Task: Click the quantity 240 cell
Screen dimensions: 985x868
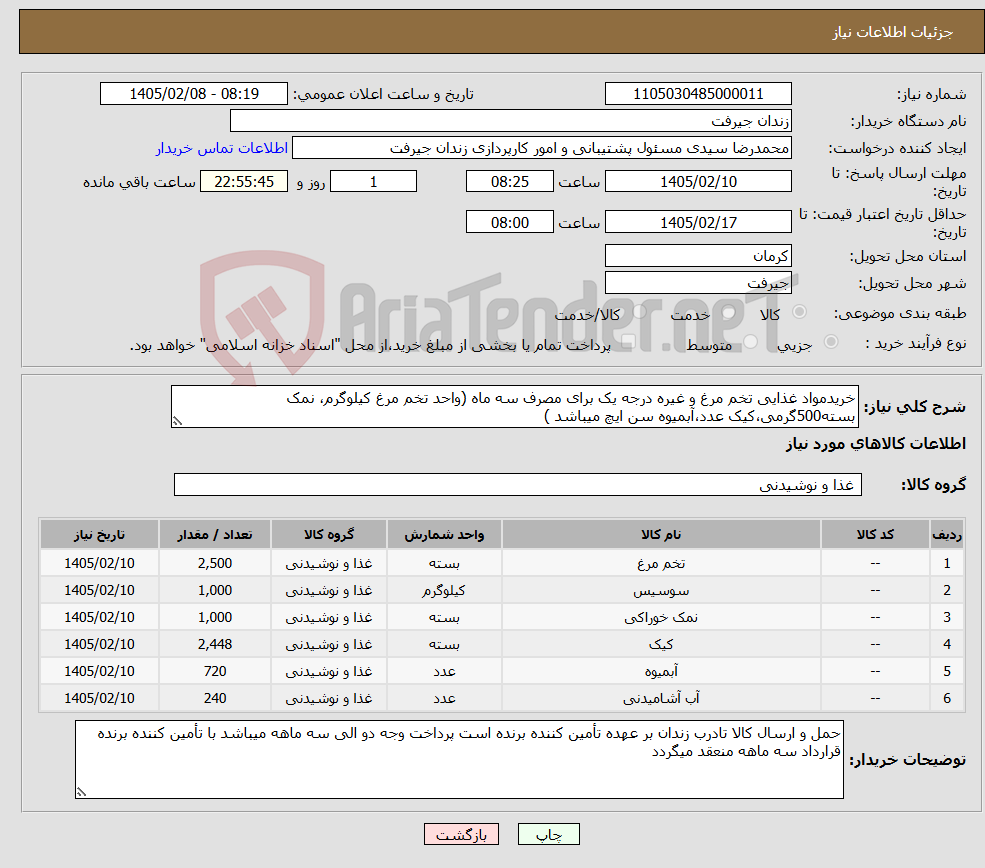Action: [215, 698]
